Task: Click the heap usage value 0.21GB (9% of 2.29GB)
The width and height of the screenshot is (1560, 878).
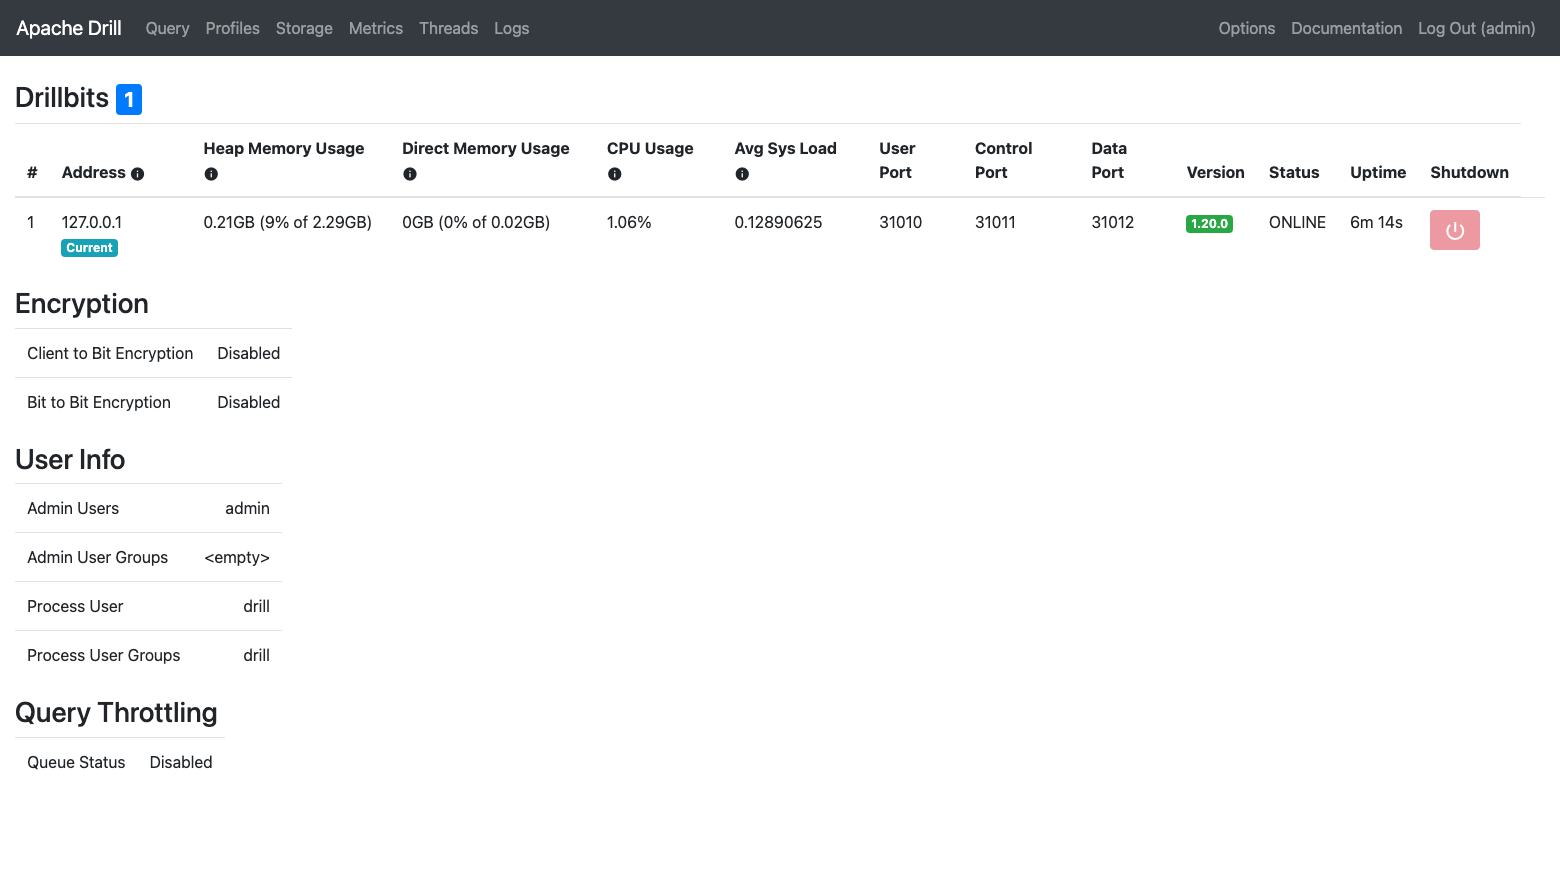Action: pos(288,222)
